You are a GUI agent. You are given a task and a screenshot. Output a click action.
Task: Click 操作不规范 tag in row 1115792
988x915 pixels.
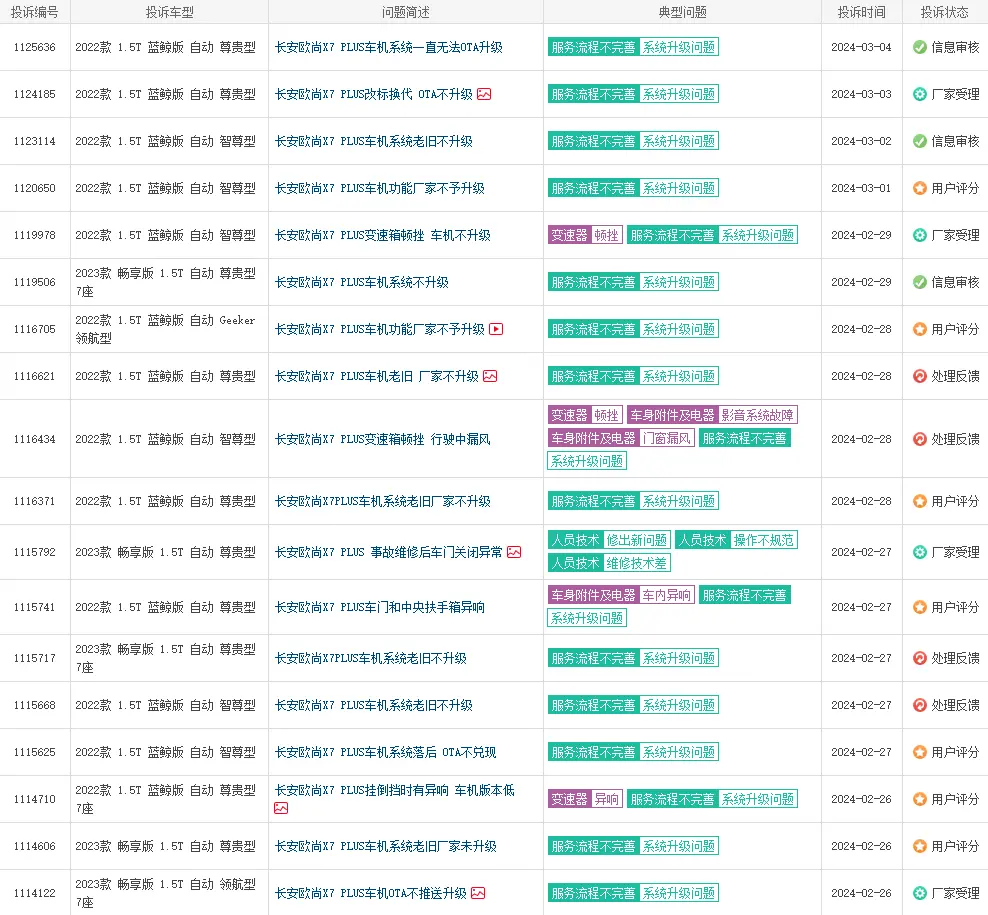point(764,541)
